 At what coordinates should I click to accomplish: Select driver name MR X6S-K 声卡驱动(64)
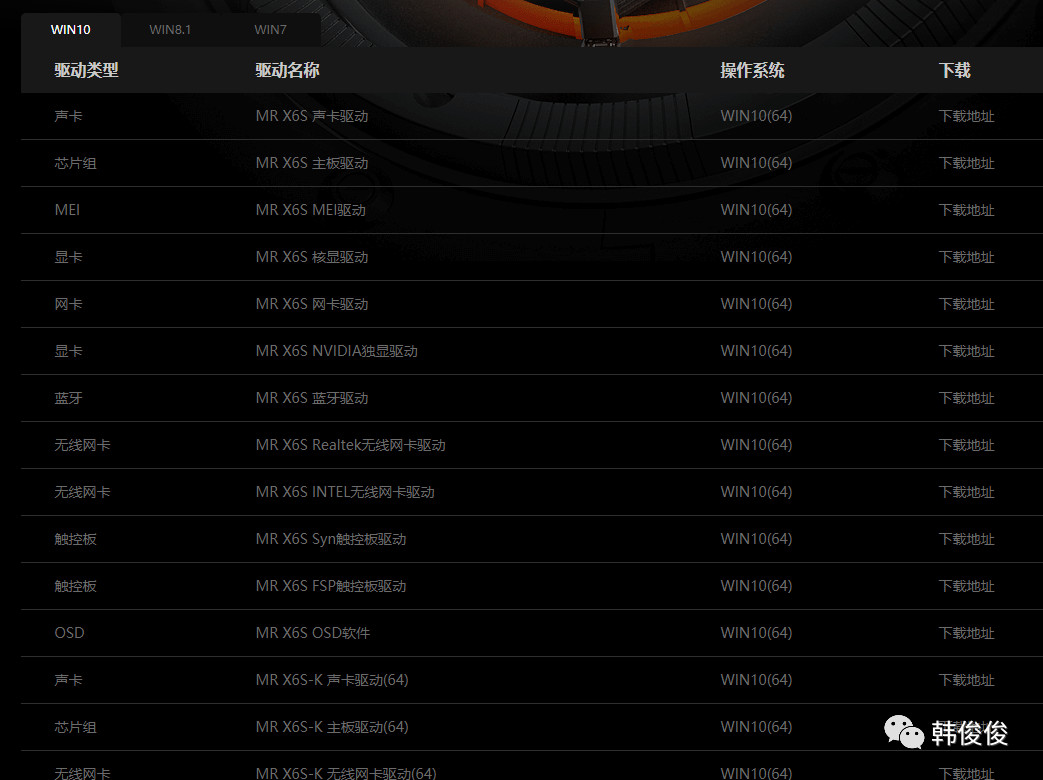[x=332, y=680]
